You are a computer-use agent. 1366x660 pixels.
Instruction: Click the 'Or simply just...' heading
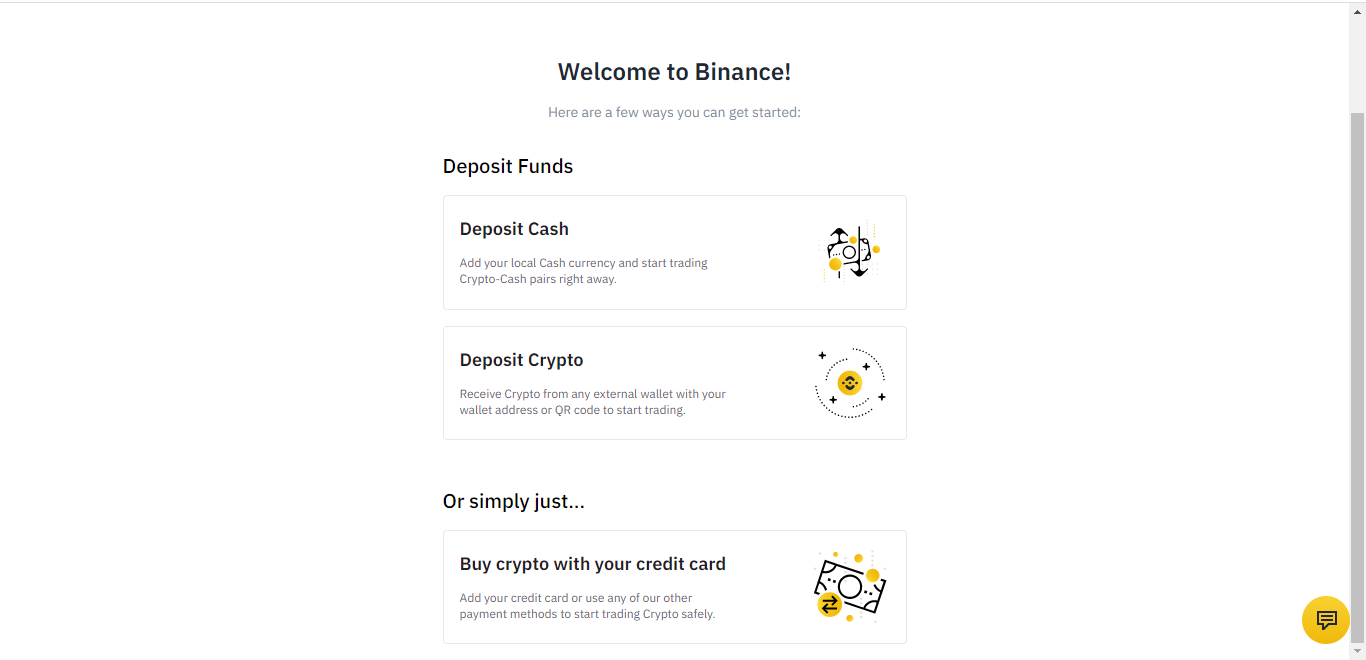[x=514, y=501]
